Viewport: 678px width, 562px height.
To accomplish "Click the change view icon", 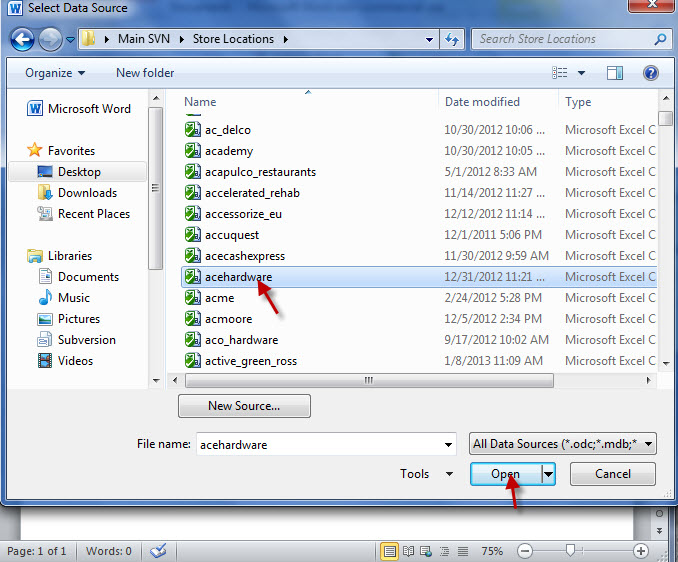I will click(560, 73).
